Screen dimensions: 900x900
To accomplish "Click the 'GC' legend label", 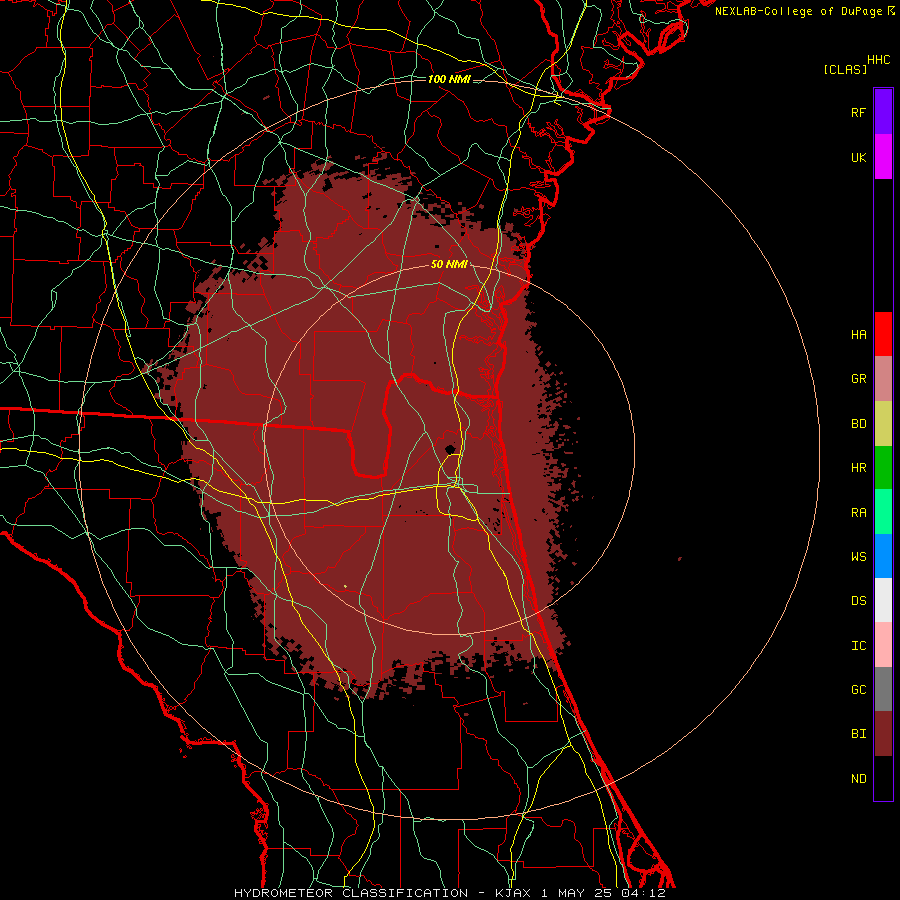I will 858,690.
